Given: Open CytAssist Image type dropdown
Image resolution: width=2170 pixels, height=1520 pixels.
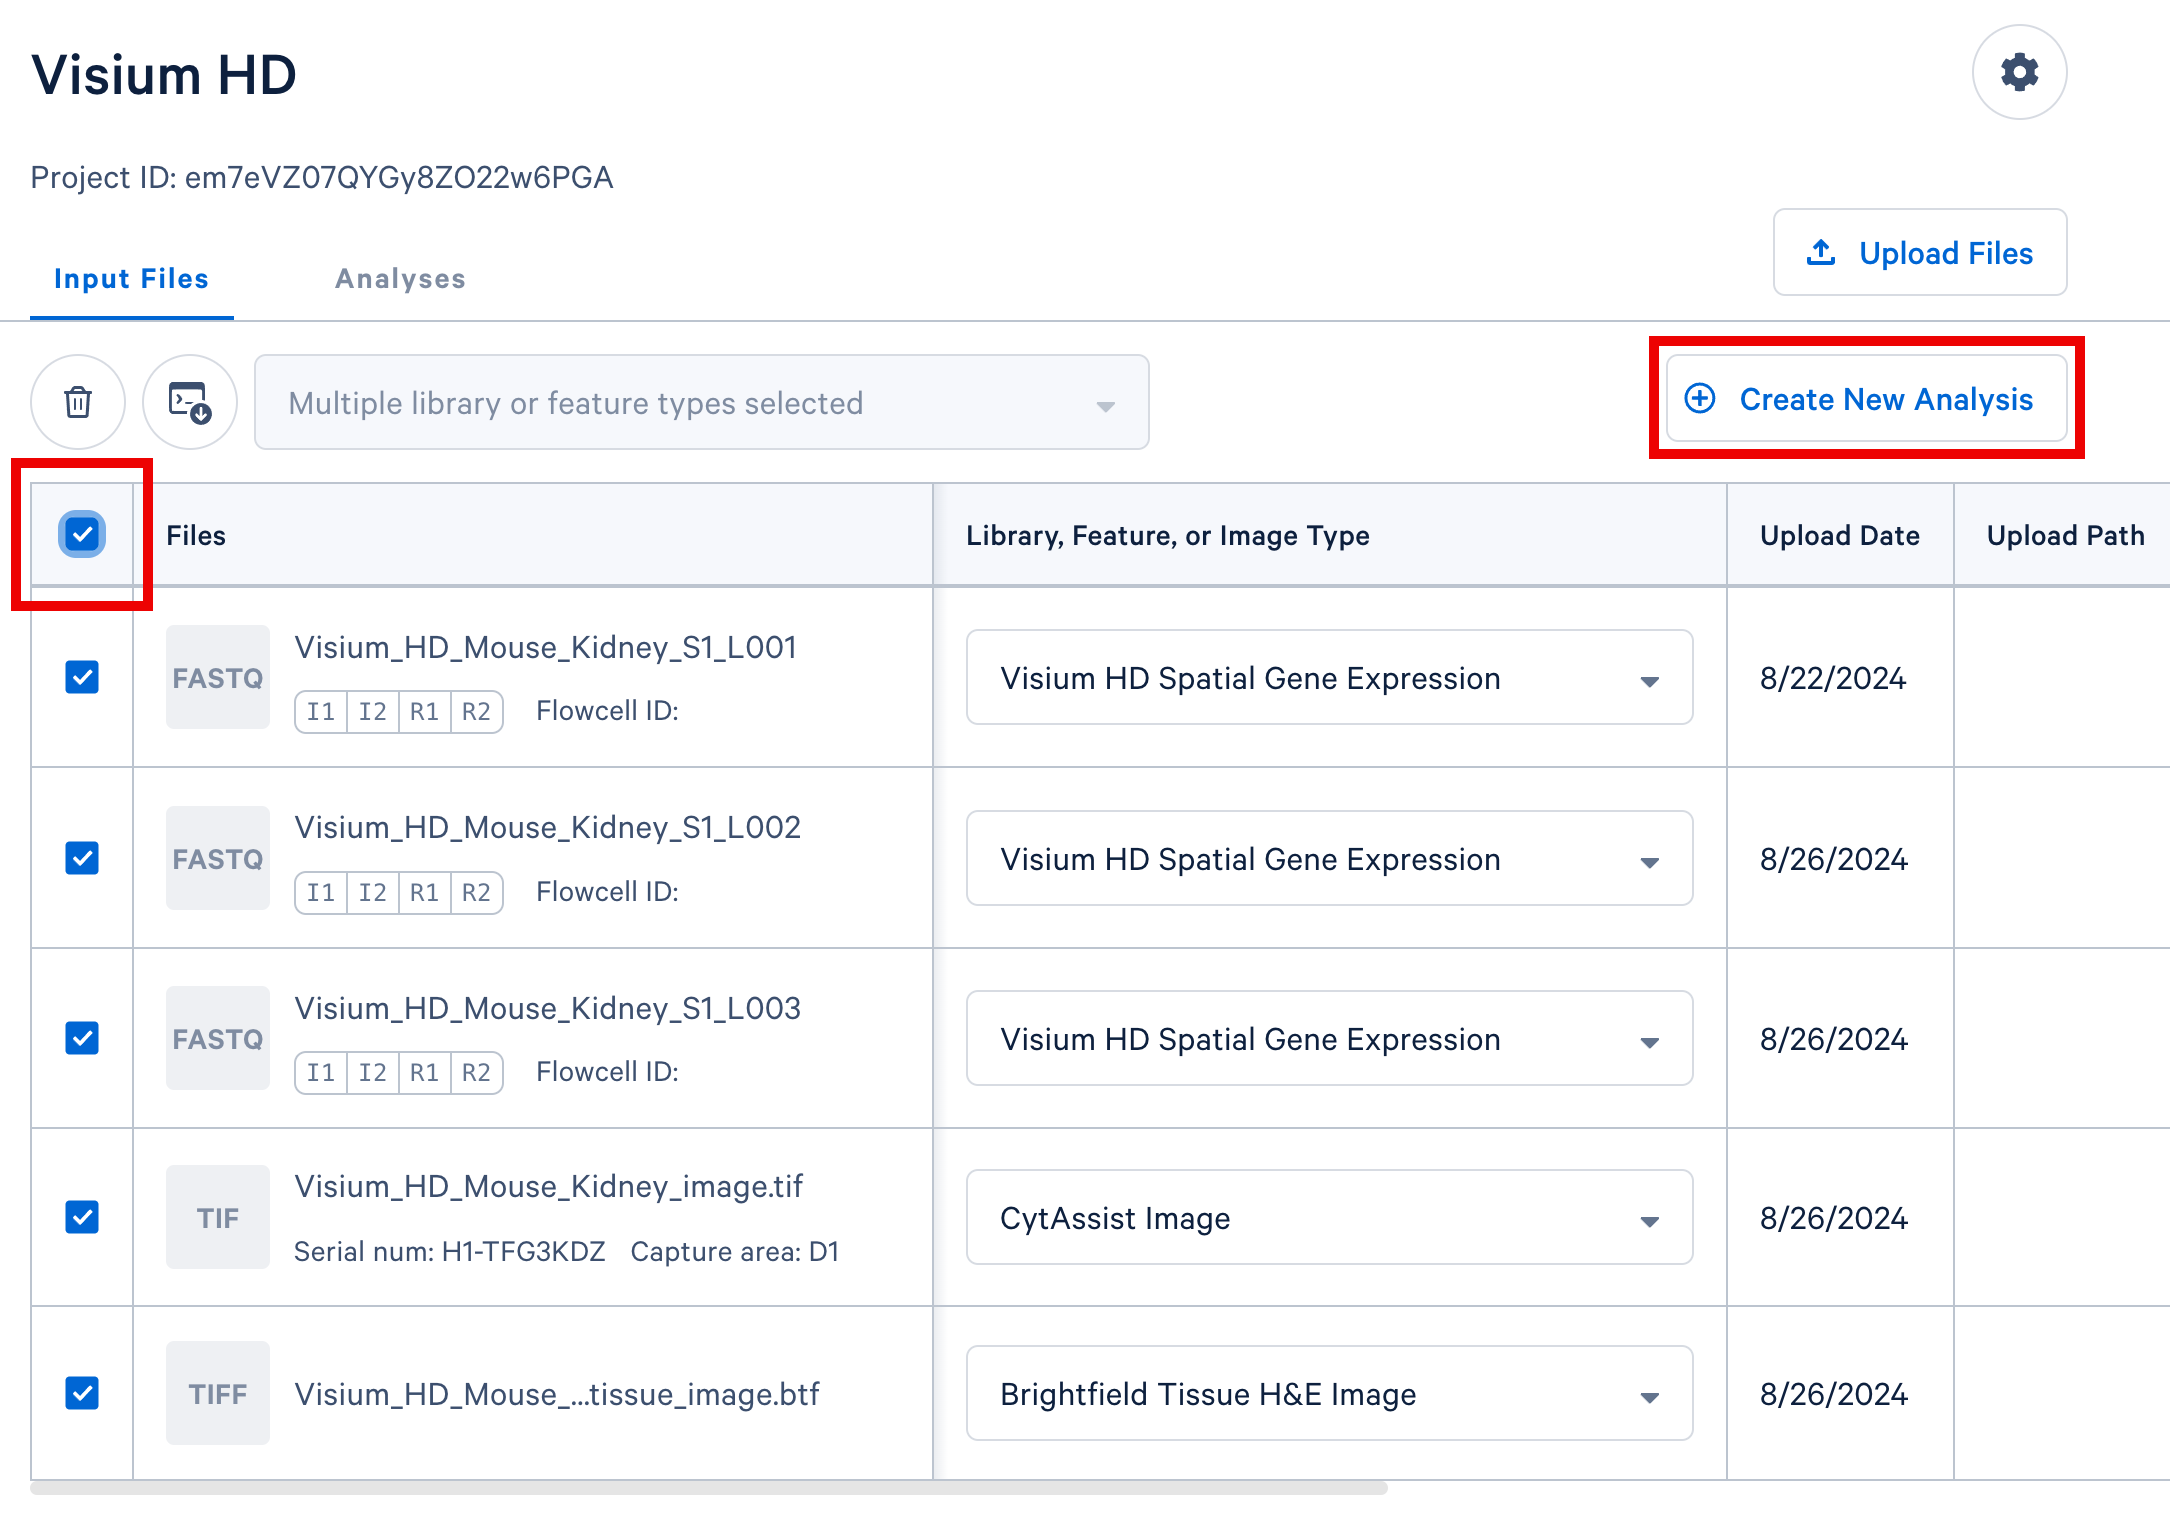Looking at the screenshot, I should [x=1328, y=1218].
